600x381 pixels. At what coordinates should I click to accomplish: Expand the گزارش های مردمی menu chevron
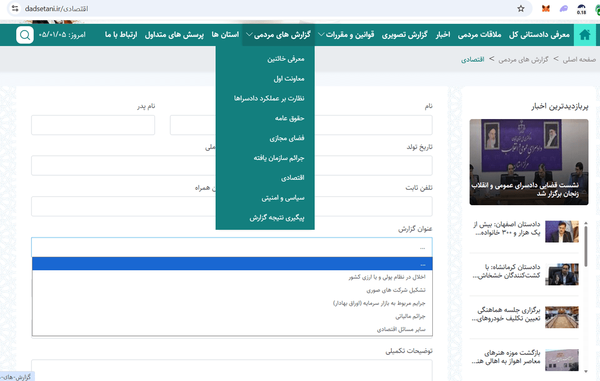point(249,35)
